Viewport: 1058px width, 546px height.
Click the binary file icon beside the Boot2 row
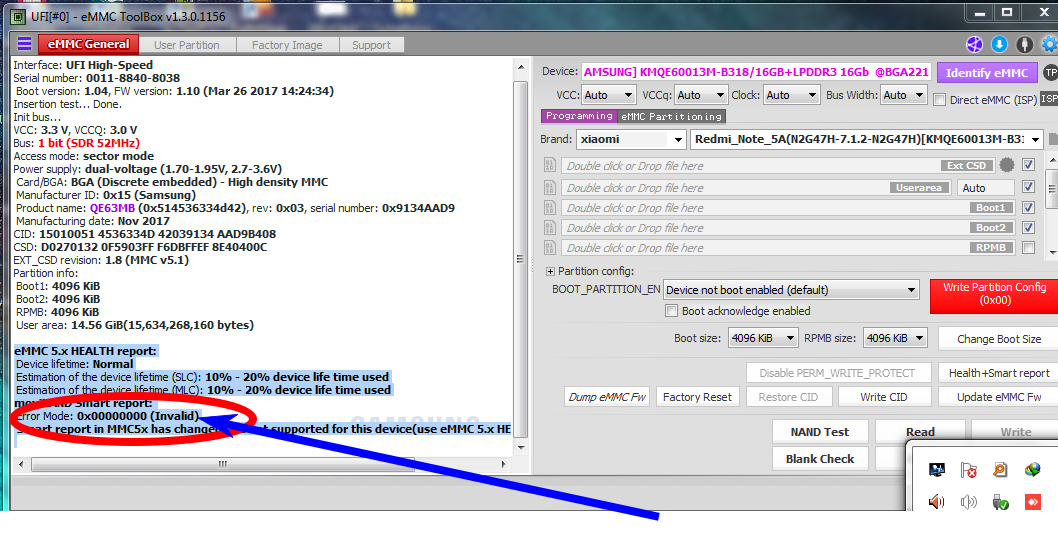point(550,227)
